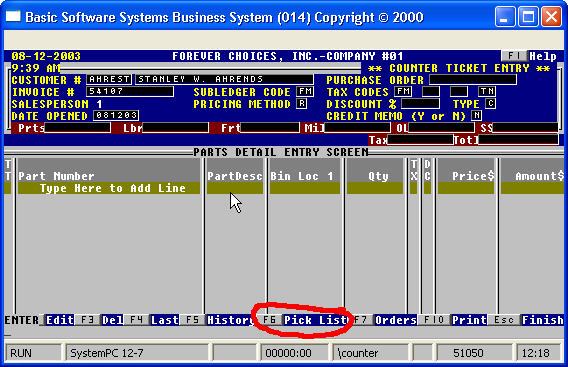
Task: Click the Esc Finish function key
Action: point(526,320)
